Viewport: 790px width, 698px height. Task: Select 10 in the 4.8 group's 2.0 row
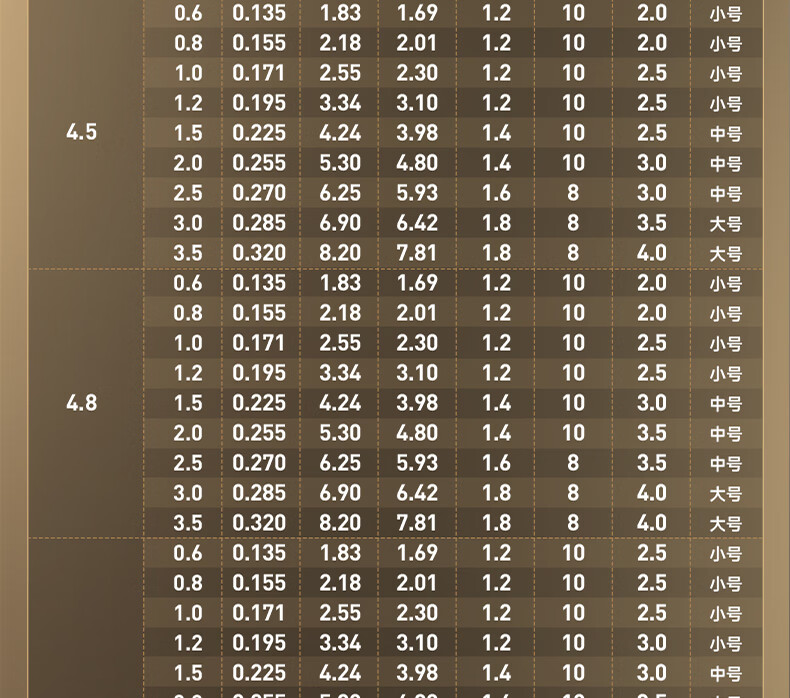click(573, 433)
